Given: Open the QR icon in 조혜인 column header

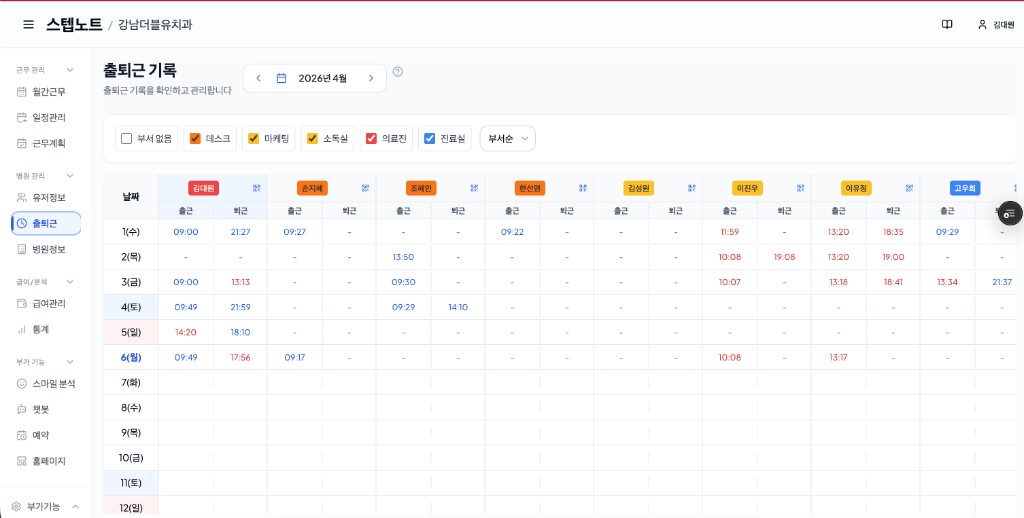Looking at the screenshot, I should coord(474,188).
